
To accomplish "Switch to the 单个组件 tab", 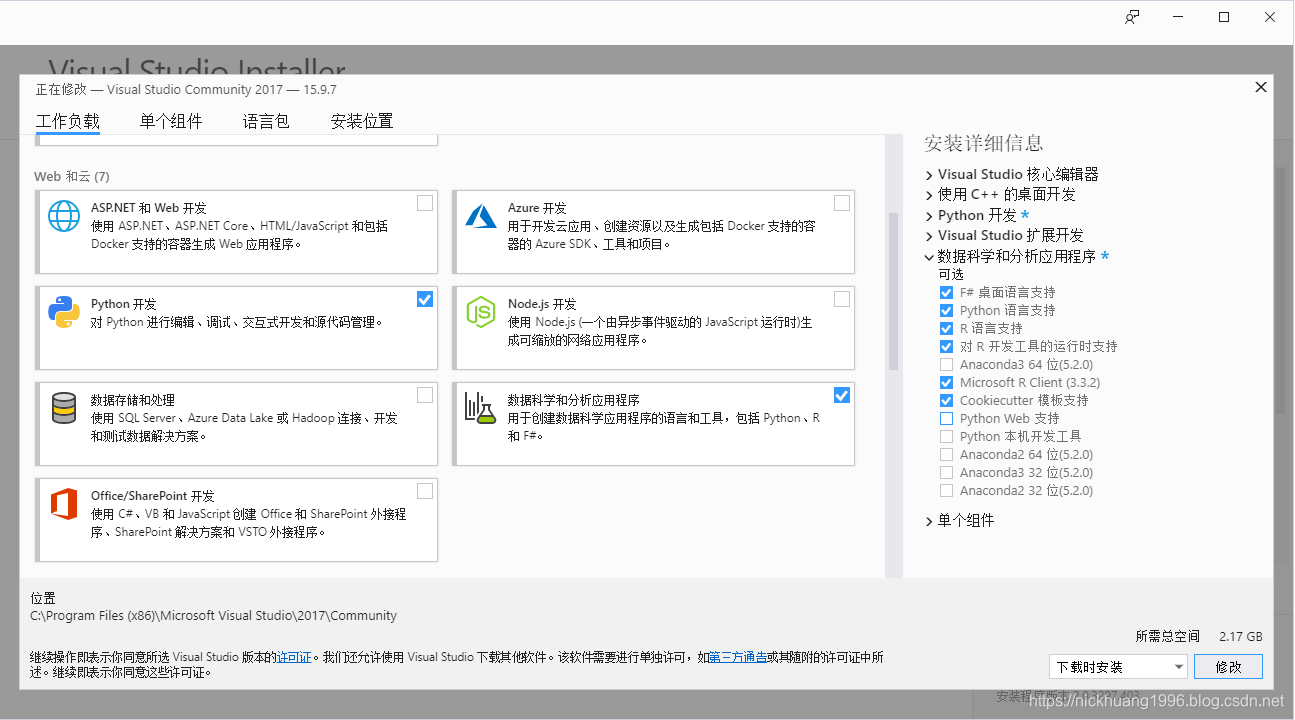I will (171, 122).
